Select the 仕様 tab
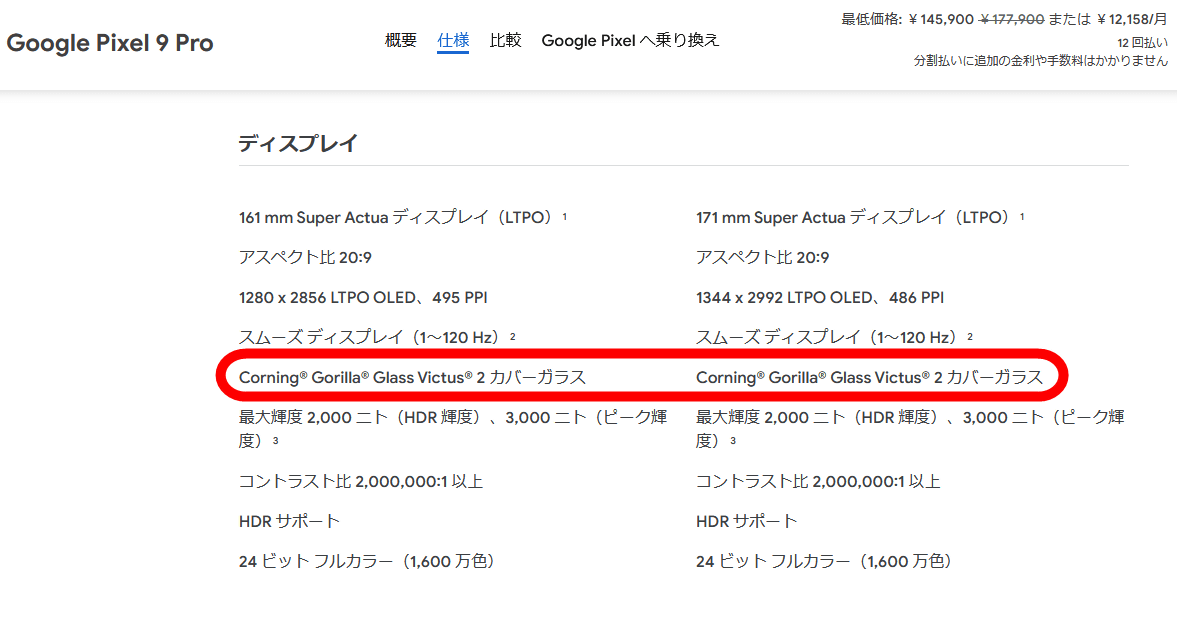The width and height of the screenshot is (1177, 627). coord(453,41)
